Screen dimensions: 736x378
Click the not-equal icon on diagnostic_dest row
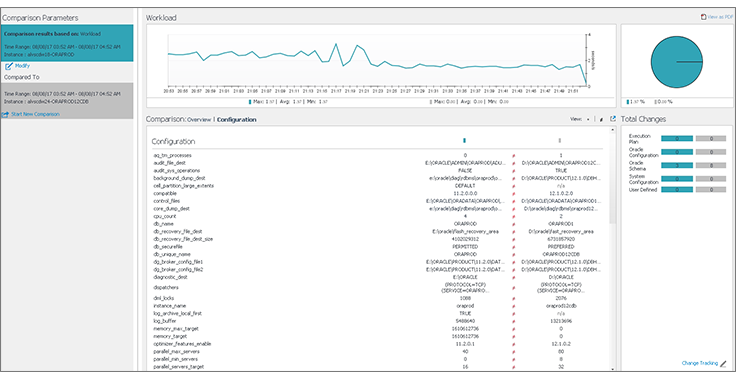point(513,278)
